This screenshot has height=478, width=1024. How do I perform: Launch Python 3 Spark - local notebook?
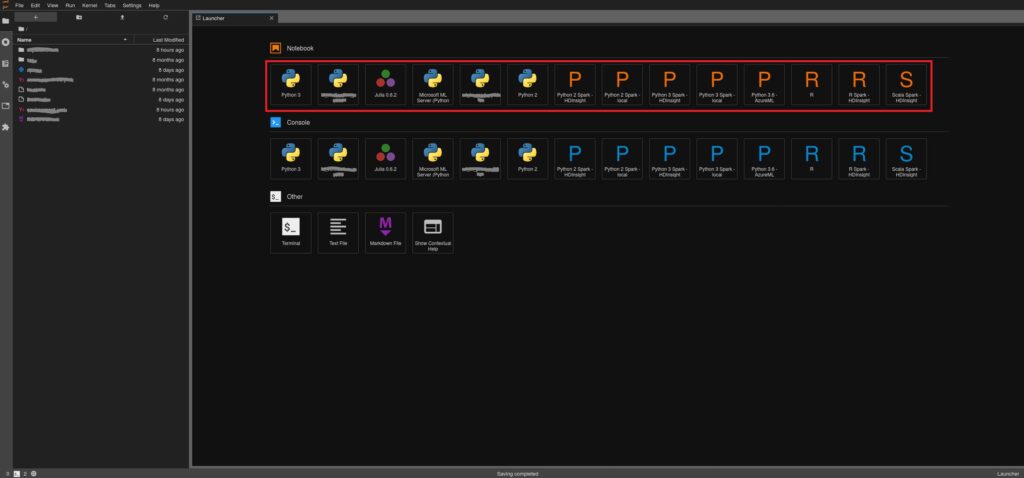coord(716,85)
